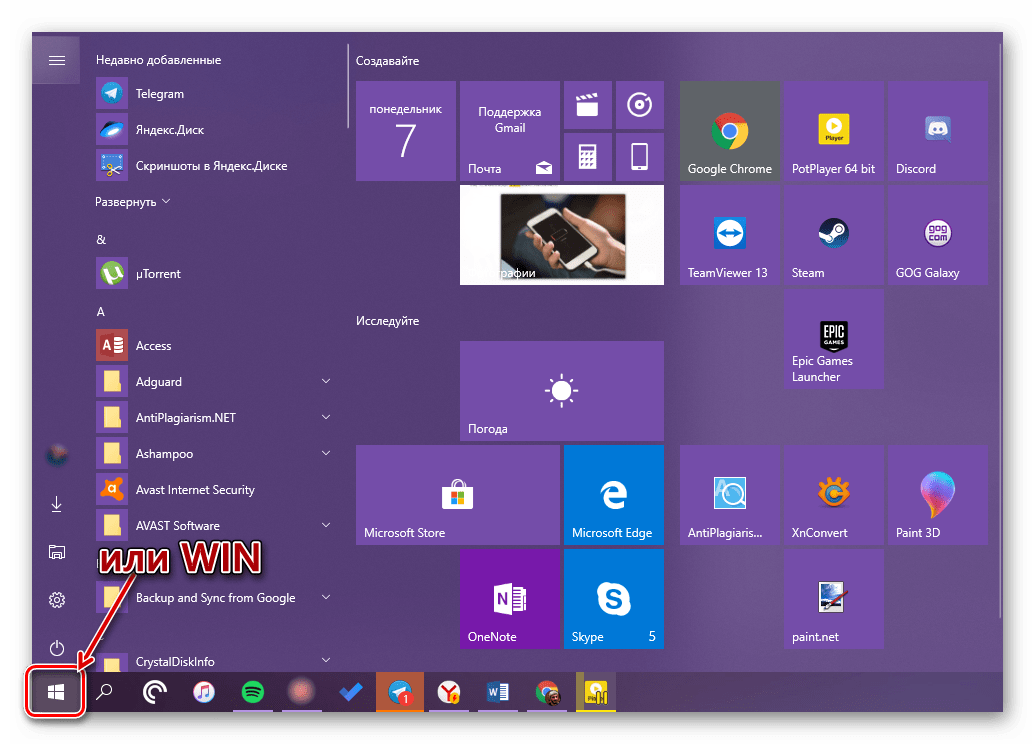Image resolution: width=1035 pixels, height=744 pixels.
Task: Launch PotPlayer 64 bit tile
Action: pyautogui.click(x=834, y=131)
